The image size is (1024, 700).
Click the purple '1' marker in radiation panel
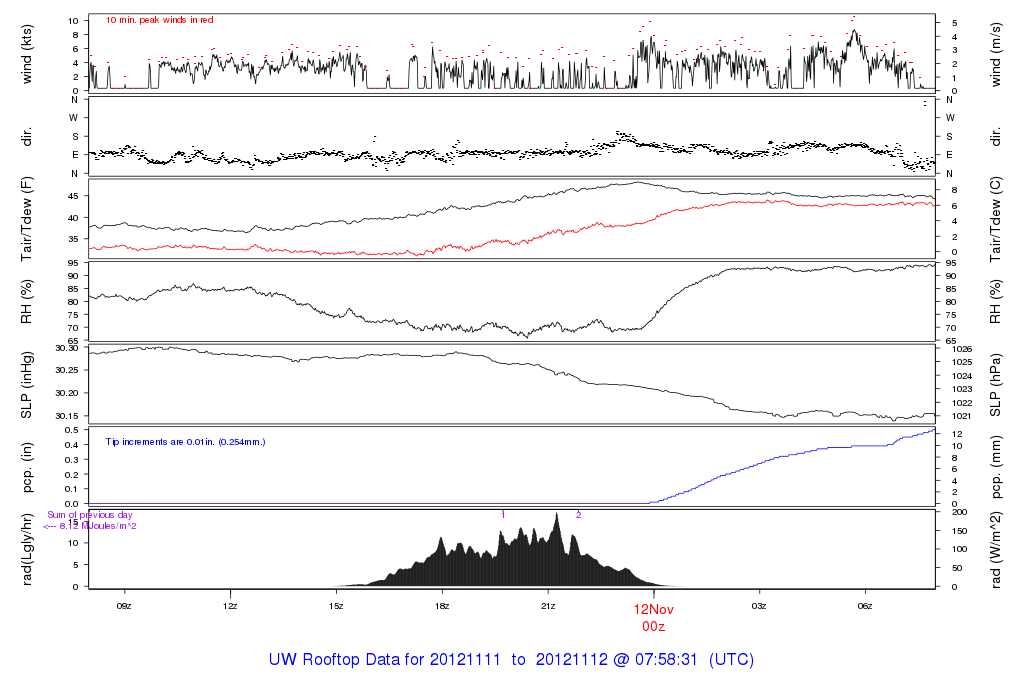503,515
